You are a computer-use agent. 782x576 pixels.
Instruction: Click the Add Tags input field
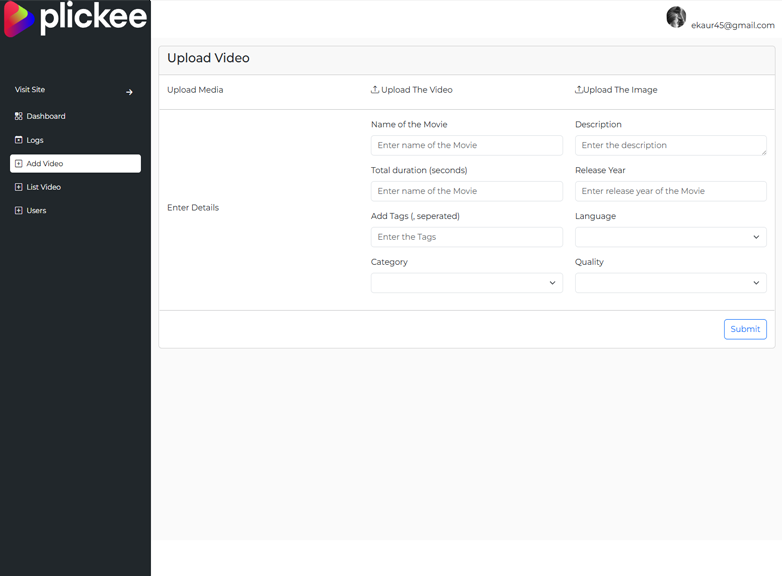click(466, 237)
